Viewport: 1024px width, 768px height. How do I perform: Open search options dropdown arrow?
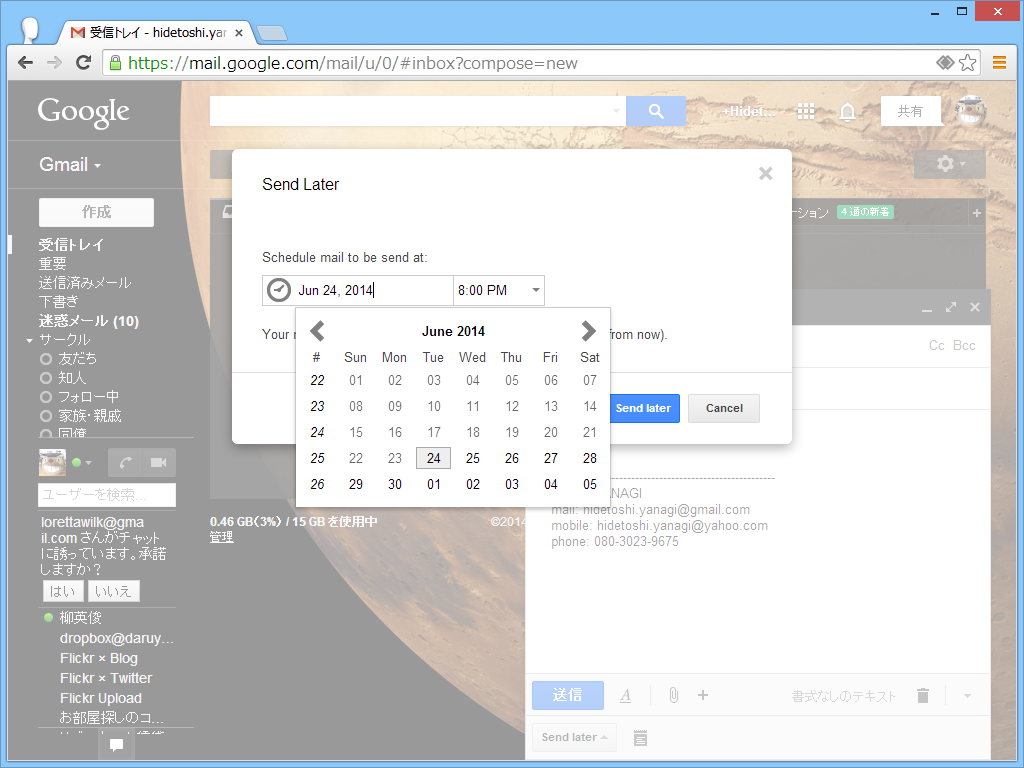click(616, 111)
